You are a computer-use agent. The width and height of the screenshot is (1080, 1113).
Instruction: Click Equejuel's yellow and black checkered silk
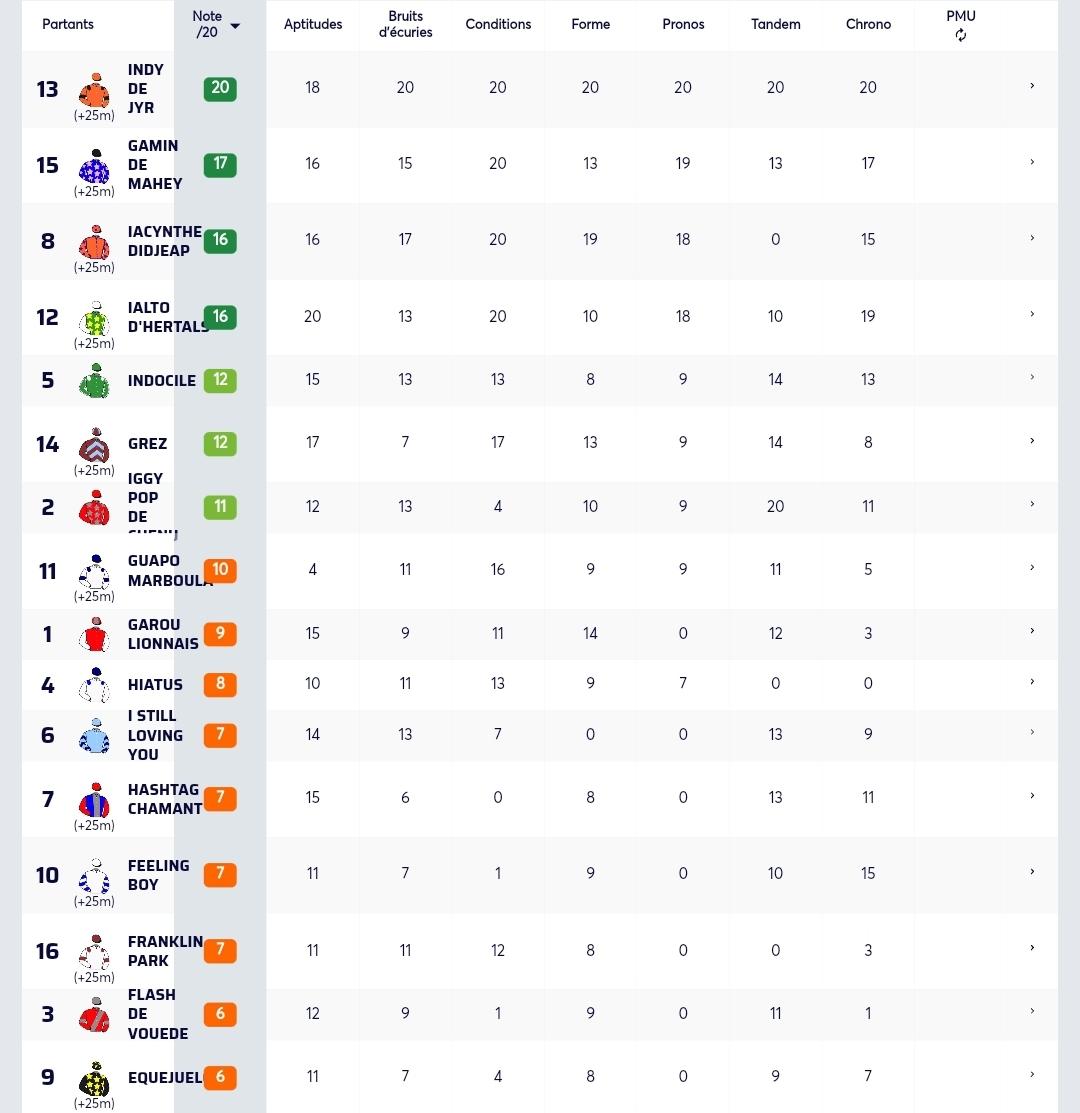[94, 1079]
